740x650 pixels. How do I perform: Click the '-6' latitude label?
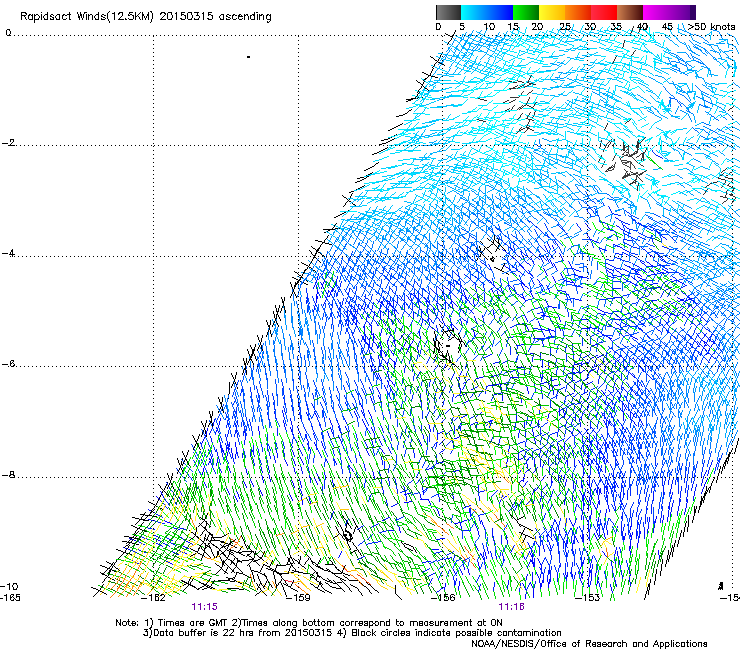click(9, 364)
